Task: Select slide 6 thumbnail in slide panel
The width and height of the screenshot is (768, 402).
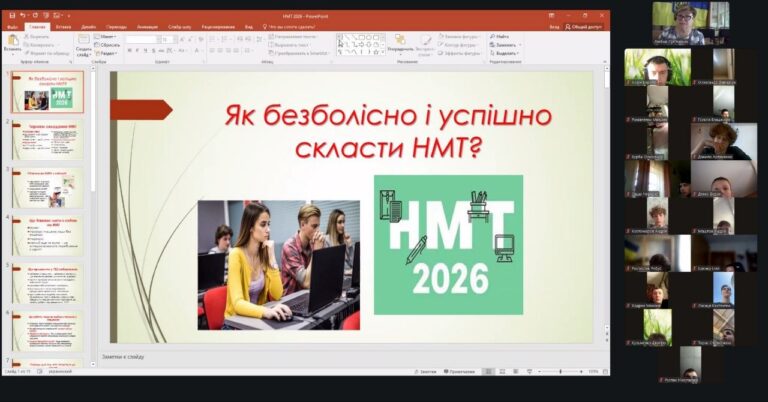Action: click(48, 331)
